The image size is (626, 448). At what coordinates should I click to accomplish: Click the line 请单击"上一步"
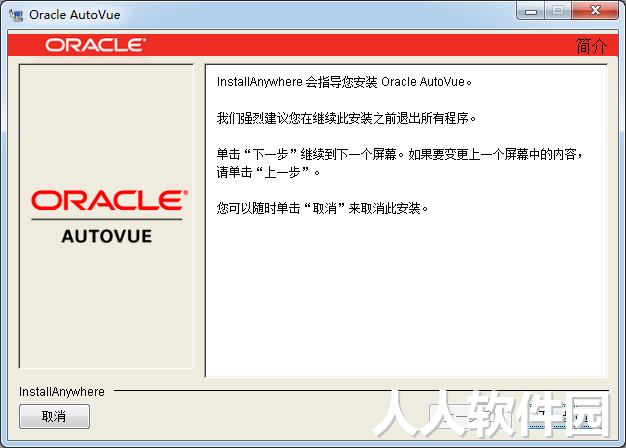(268, 172)
